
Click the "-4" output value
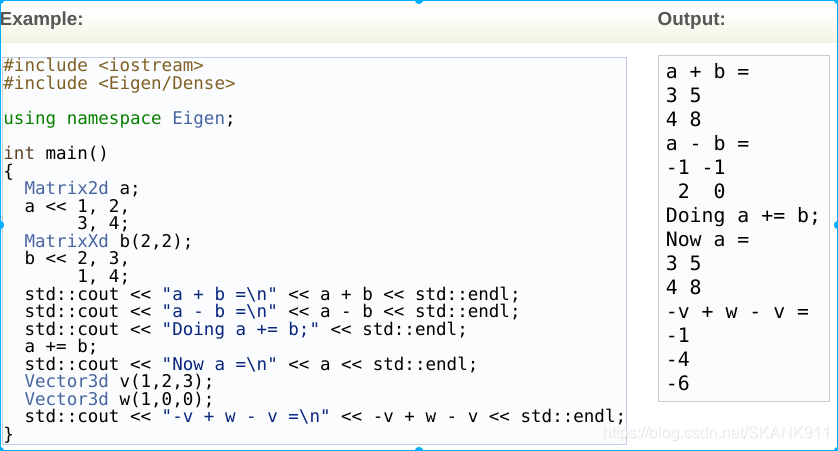678,359
